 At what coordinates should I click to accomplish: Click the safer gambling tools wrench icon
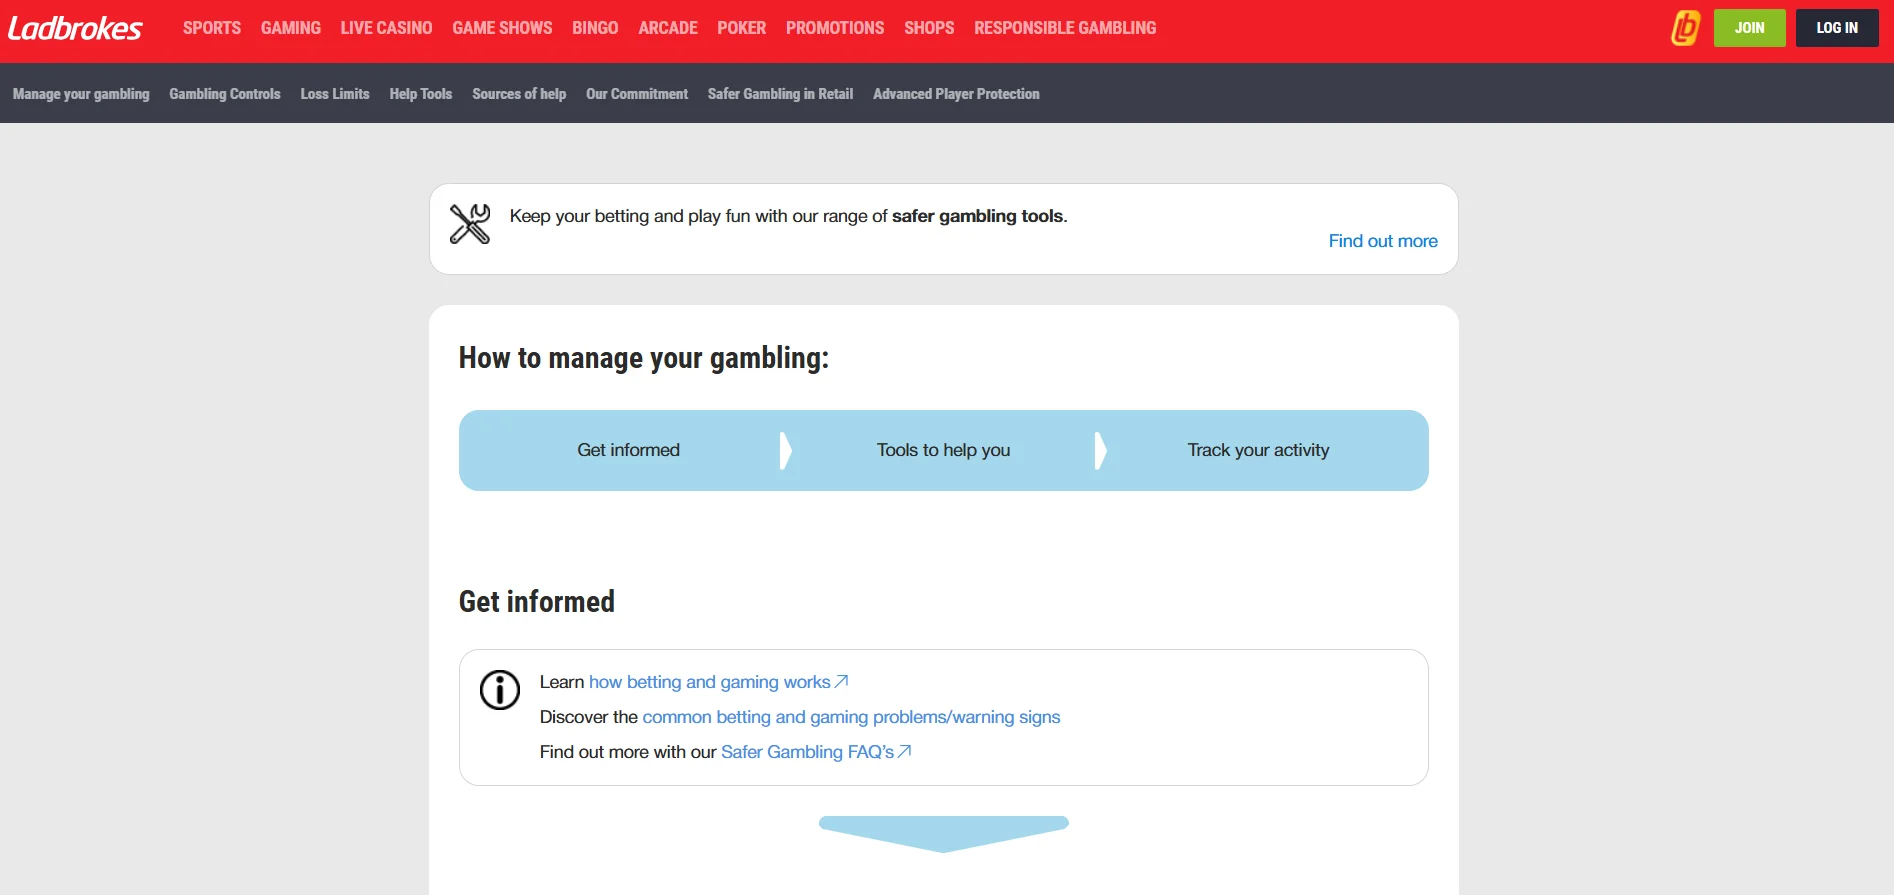(x=470, y=224)
